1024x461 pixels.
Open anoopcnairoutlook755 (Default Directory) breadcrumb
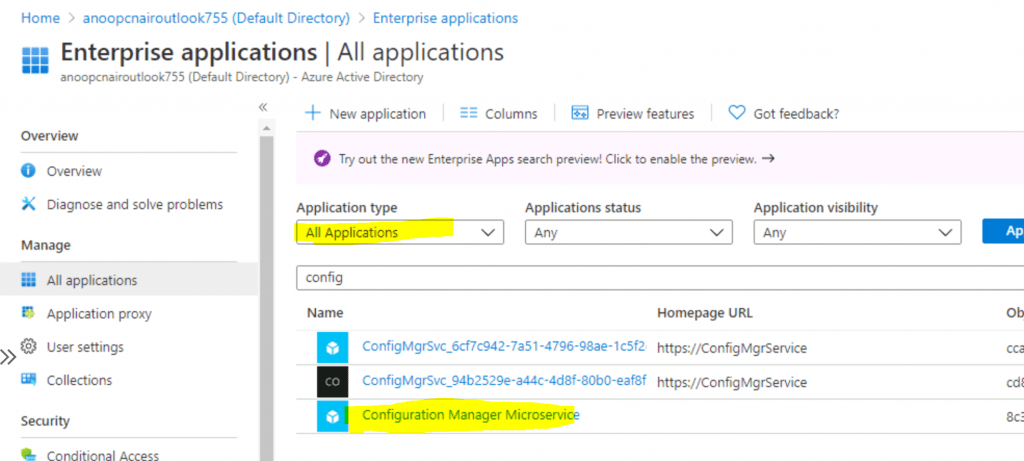[216, 18]
